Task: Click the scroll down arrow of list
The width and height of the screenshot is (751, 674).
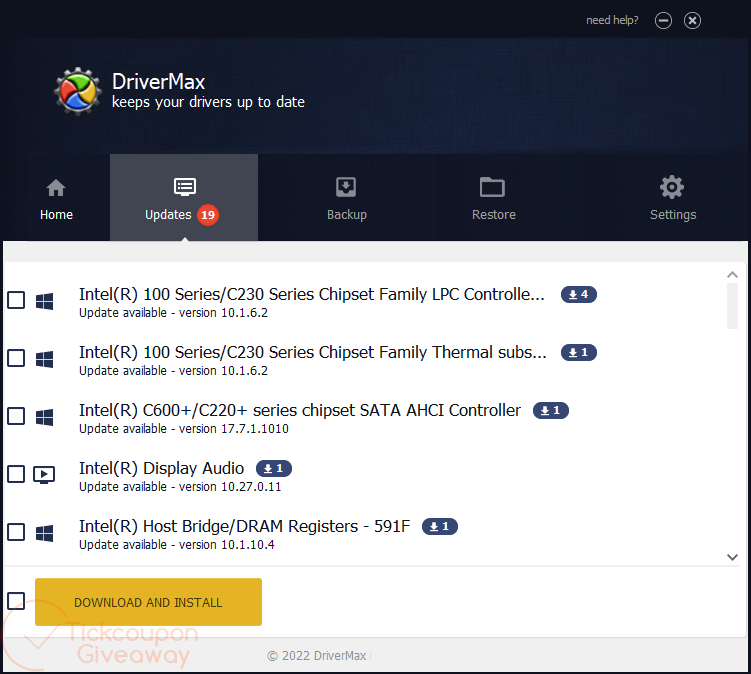Action: 732,557
